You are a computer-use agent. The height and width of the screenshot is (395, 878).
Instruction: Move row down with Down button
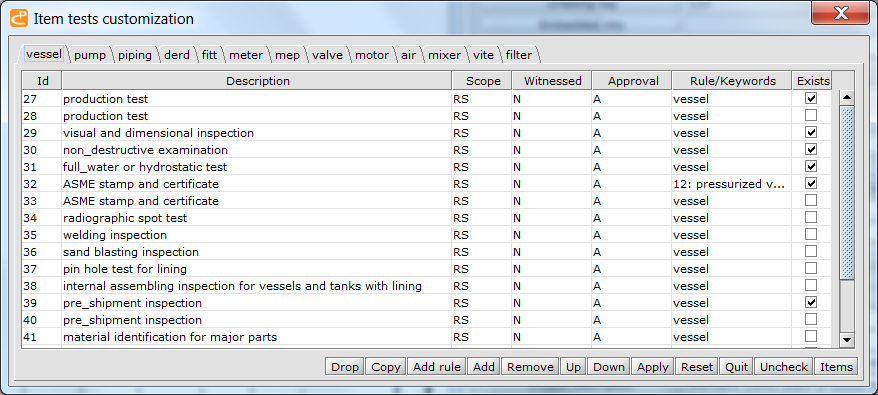coord(609,367)
